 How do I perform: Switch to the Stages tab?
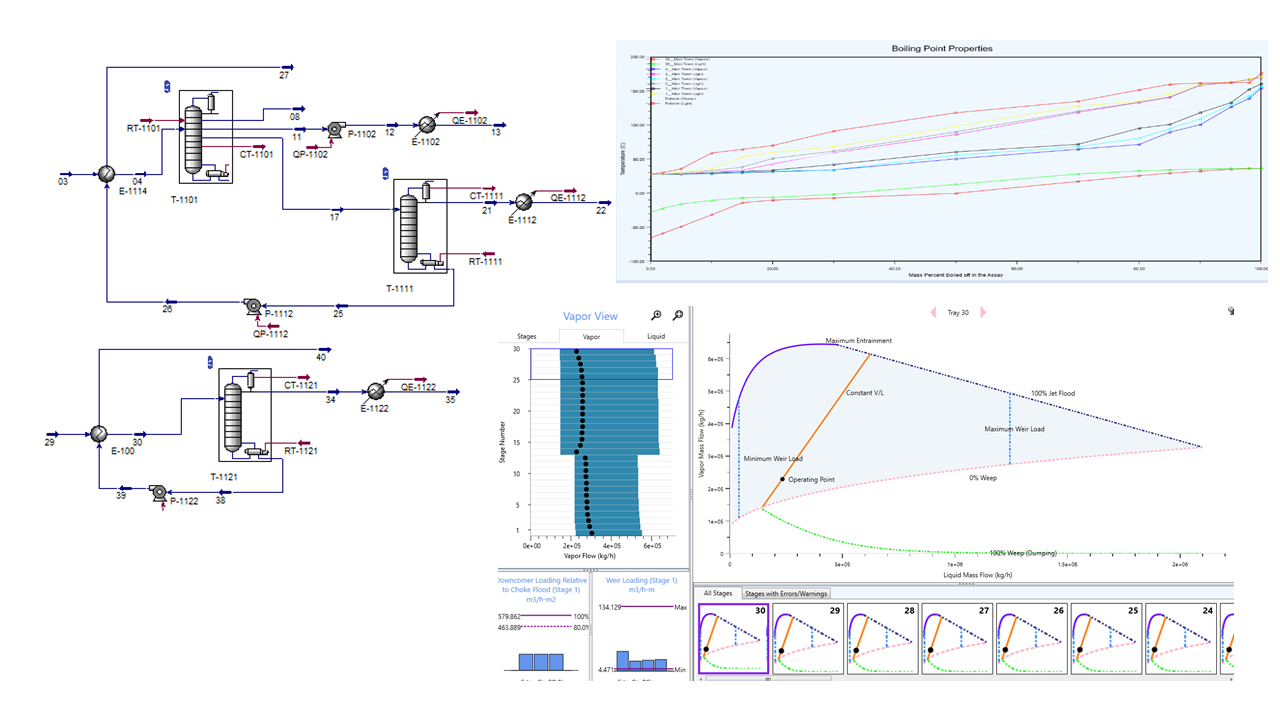coord(526,337)
